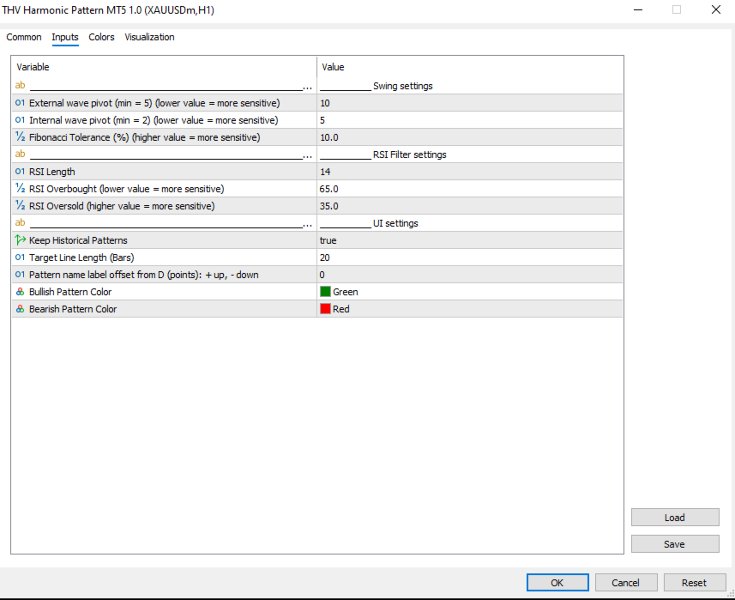
Task: Select the Inputs tab
Action: tap(65, 37)
